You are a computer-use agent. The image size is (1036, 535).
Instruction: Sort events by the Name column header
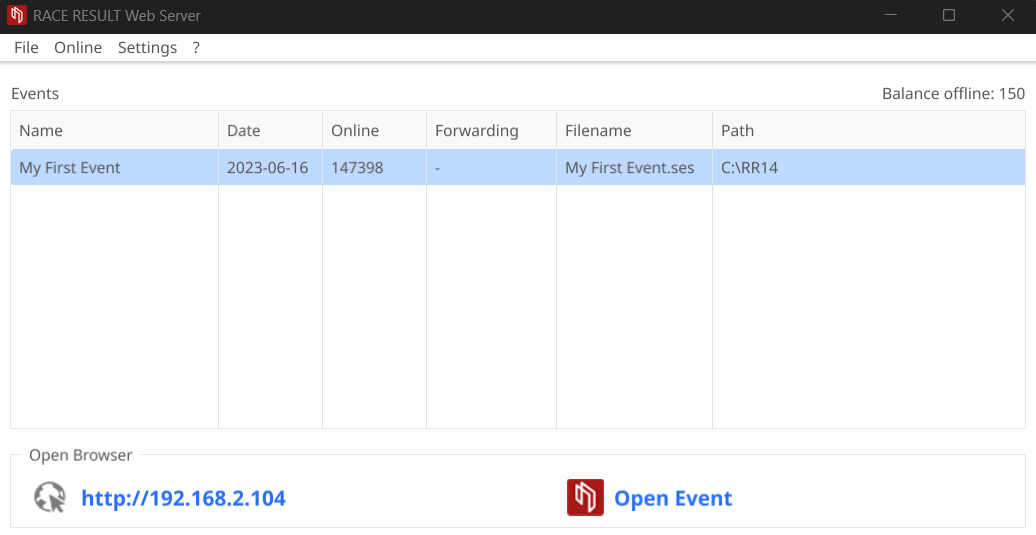pyautogui.click(x=41, y=131)
